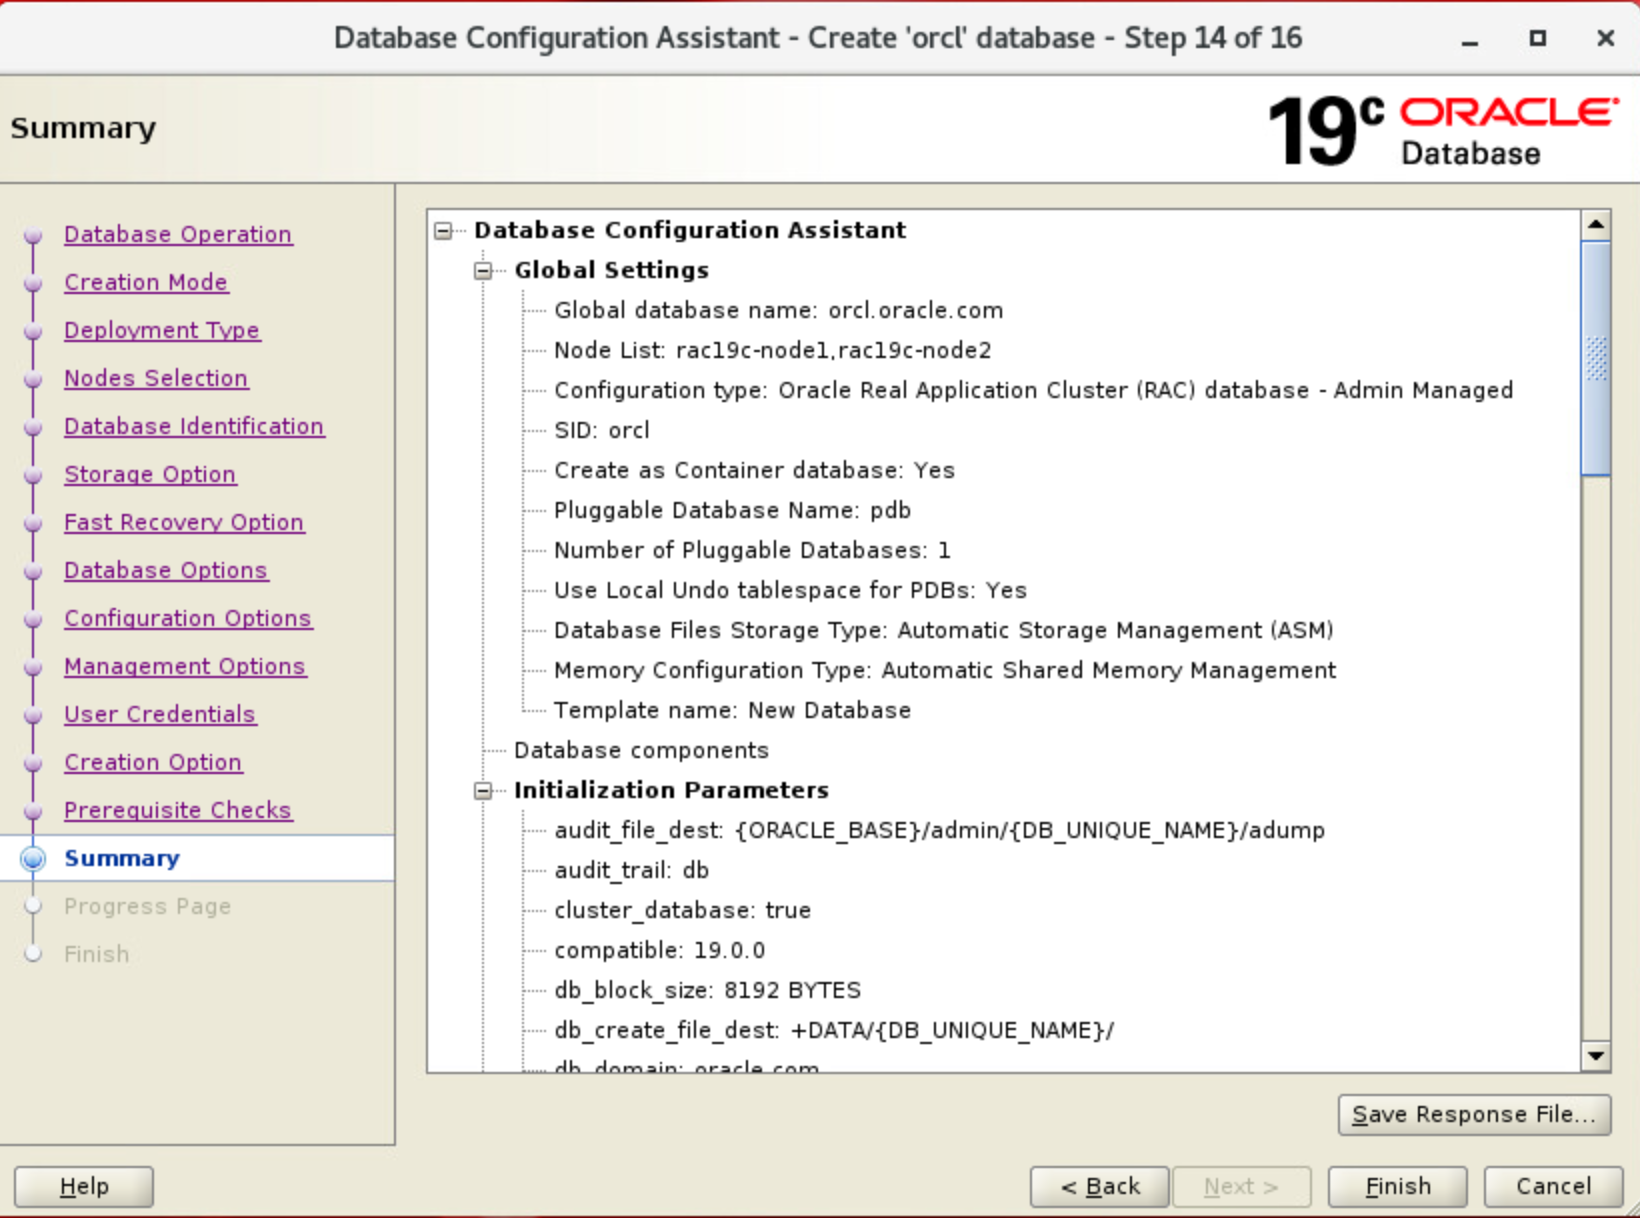The image size is (1640, 1218).
Task: Click the Save Response File button
Action: 1474,1114
